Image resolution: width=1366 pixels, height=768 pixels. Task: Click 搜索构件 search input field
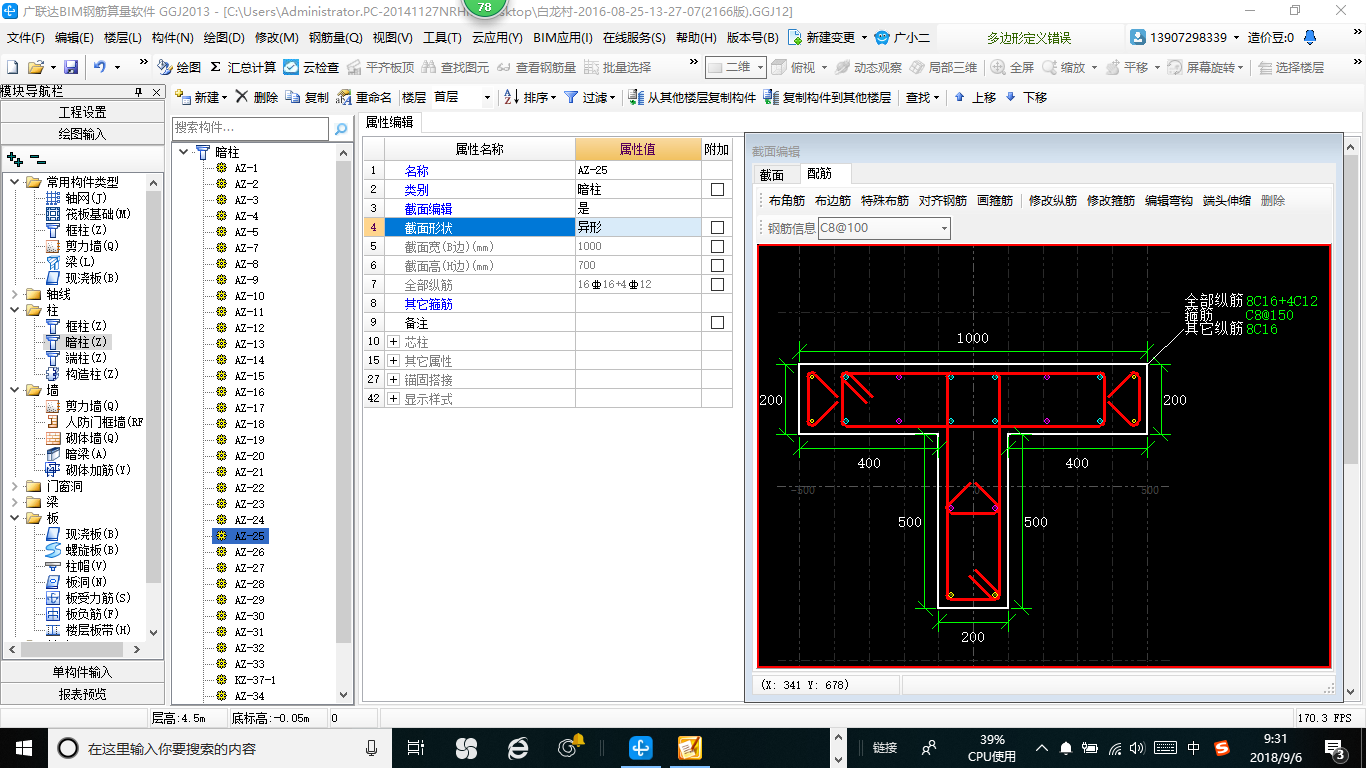click(251, 128)
